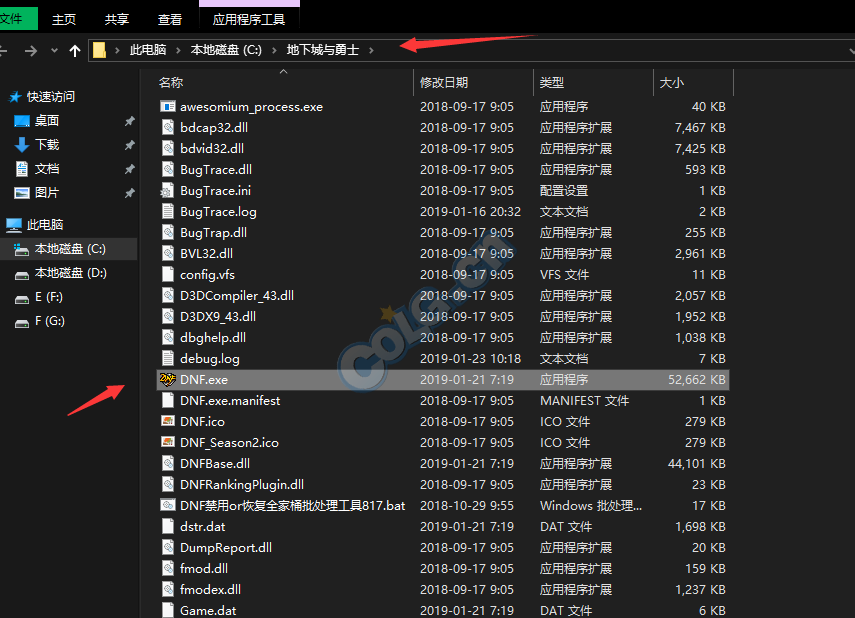Click the BugTrace.ini settings file icon
This screenshot has height=618, width=855.
pyautogui.click(x=167, y=190)
